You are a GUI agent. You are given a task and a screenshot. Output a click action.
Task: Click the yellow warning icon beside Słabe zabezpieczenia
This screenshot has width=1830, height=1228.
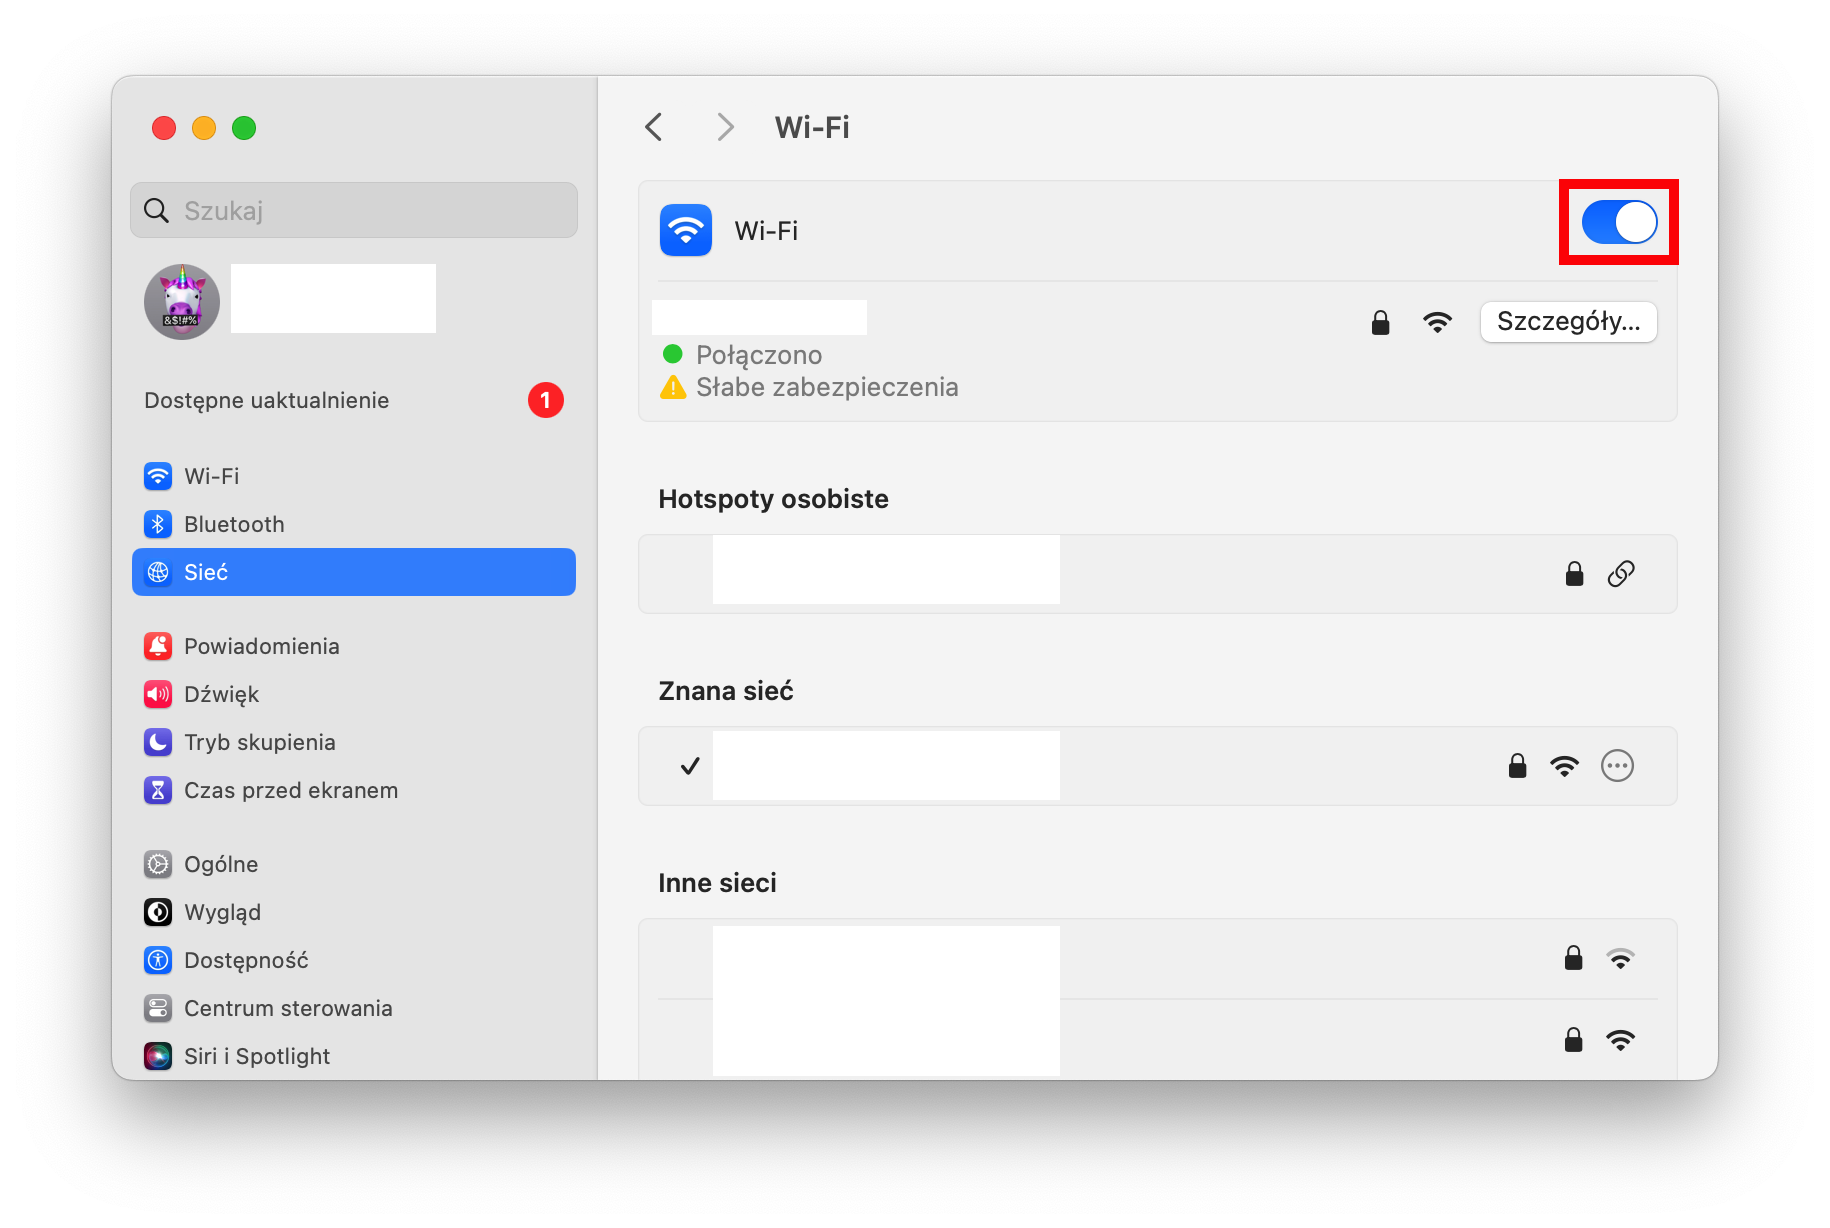(x=673, y=387)
